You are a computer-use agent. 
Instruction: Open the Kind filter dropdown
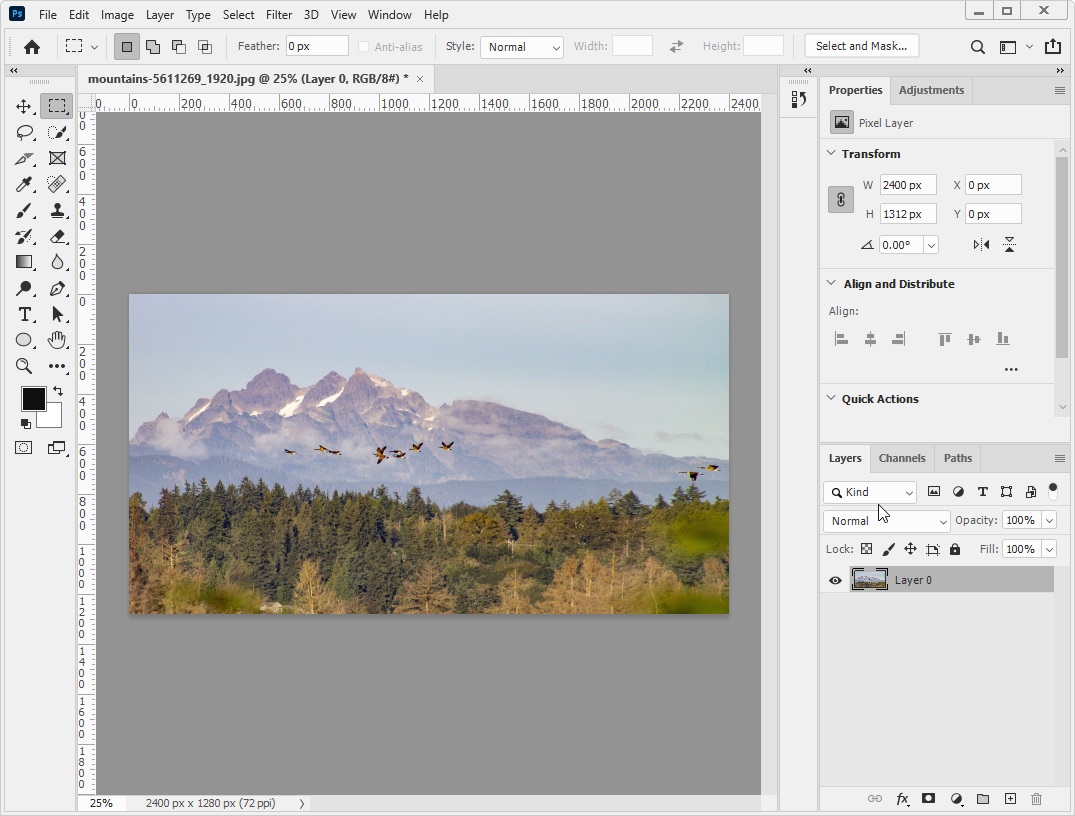tap(870, 492)
